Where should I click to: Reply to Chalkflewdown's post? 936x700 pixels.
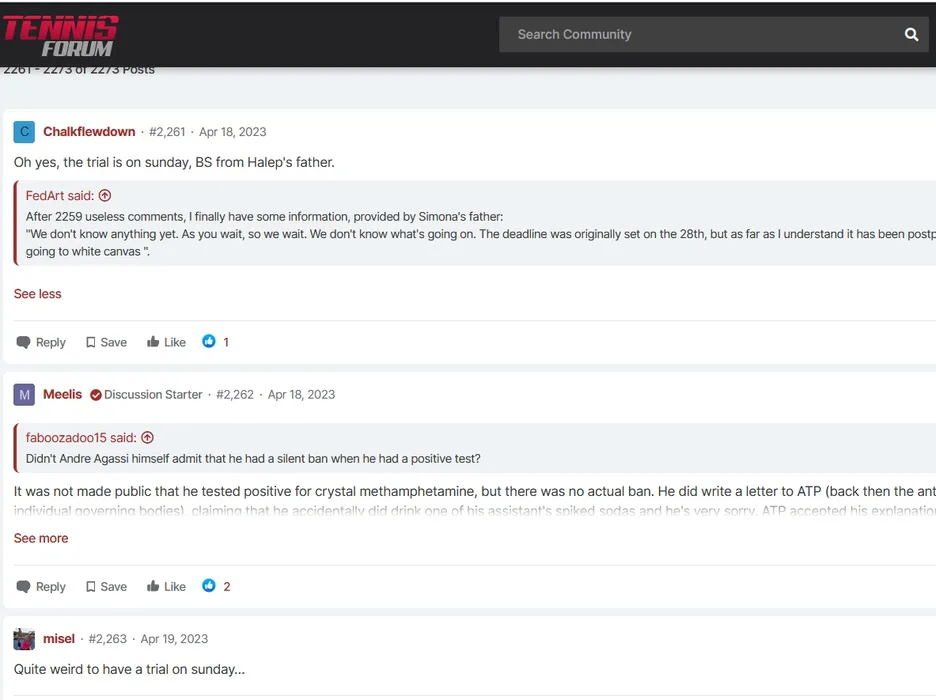[41, 342]
